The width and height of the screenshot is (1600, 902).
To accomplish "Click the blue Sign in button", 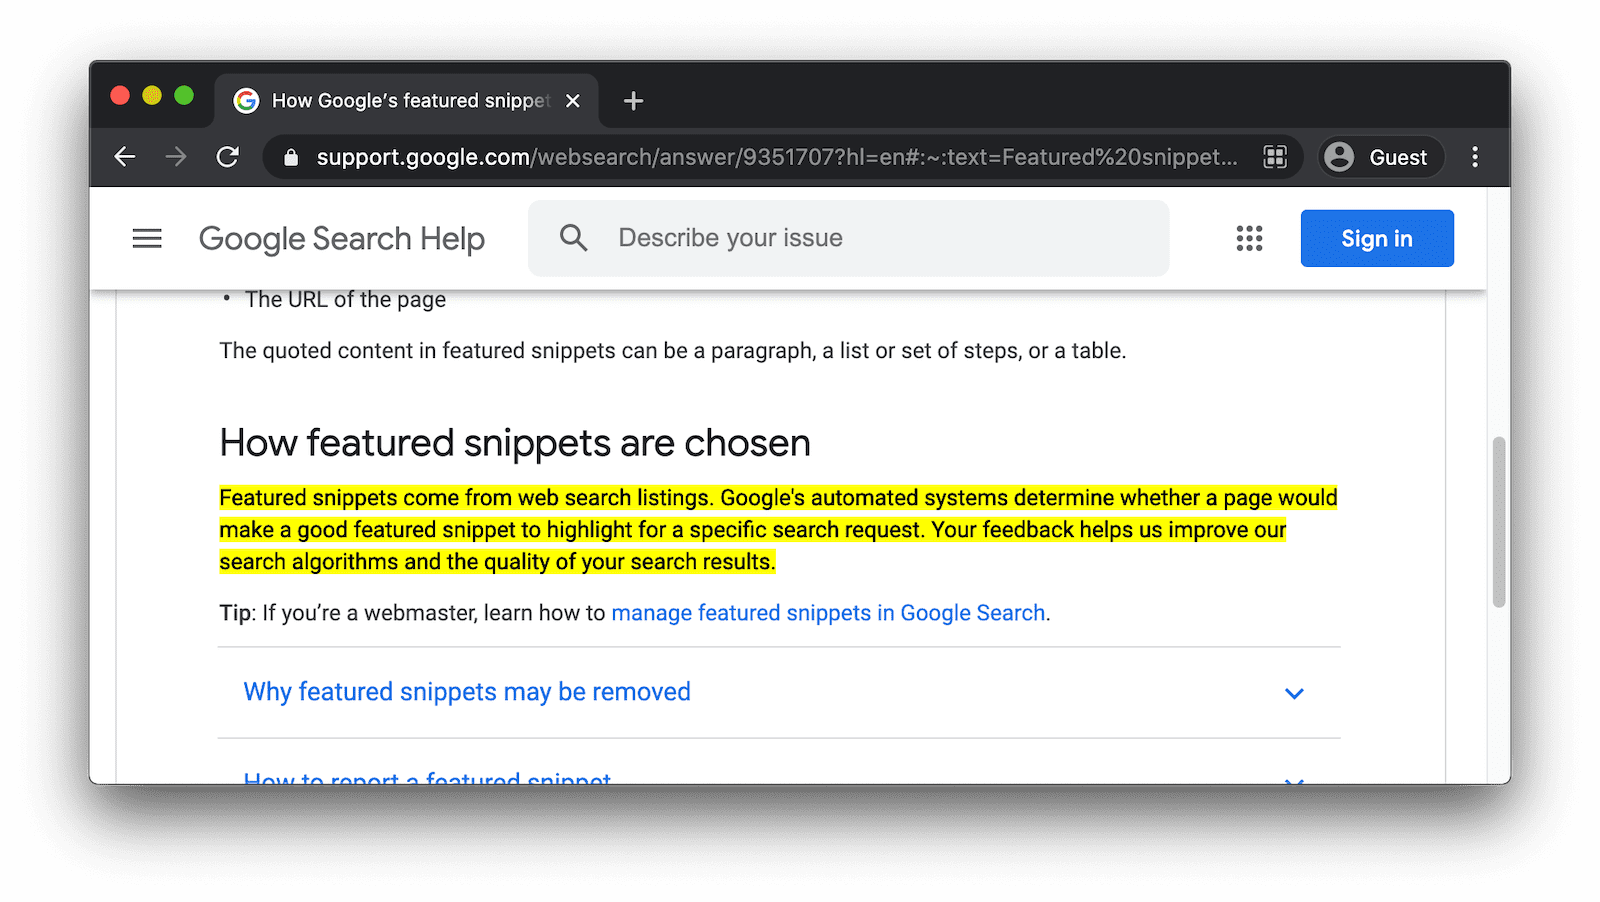I will pyautogui.click(x=1376, y=238).
